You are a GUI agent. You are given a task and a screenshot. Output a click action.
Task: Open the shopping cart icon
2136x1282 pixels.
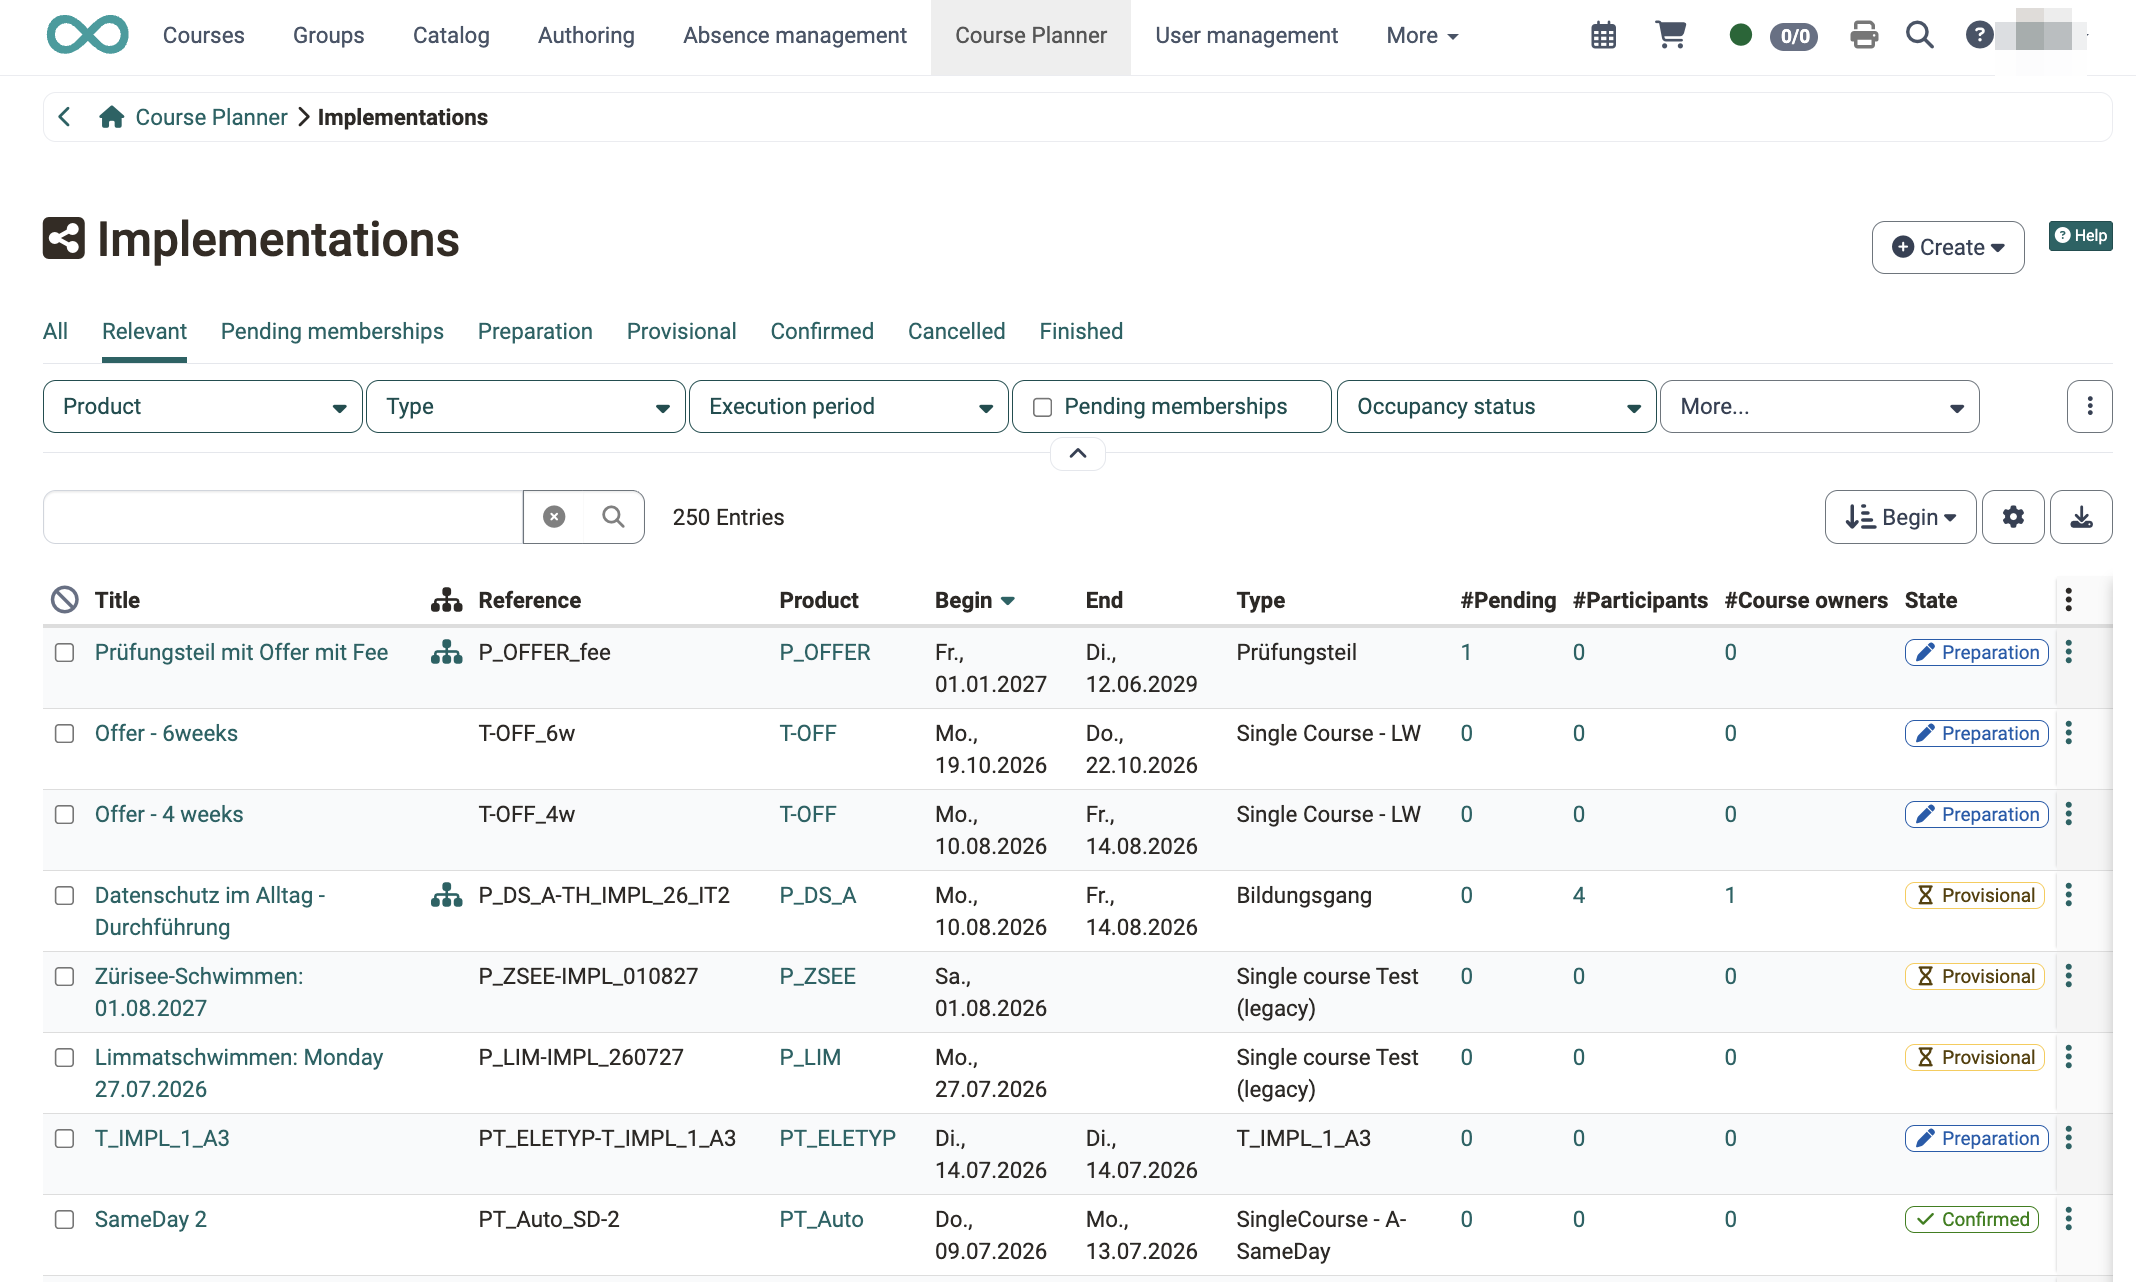tap(1671, 35)
